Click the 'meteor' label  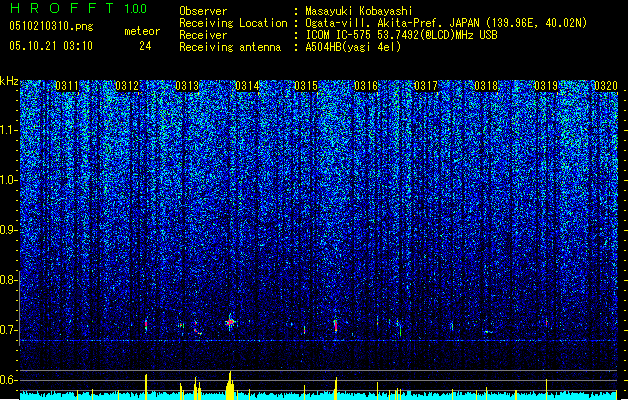[142, 31]
